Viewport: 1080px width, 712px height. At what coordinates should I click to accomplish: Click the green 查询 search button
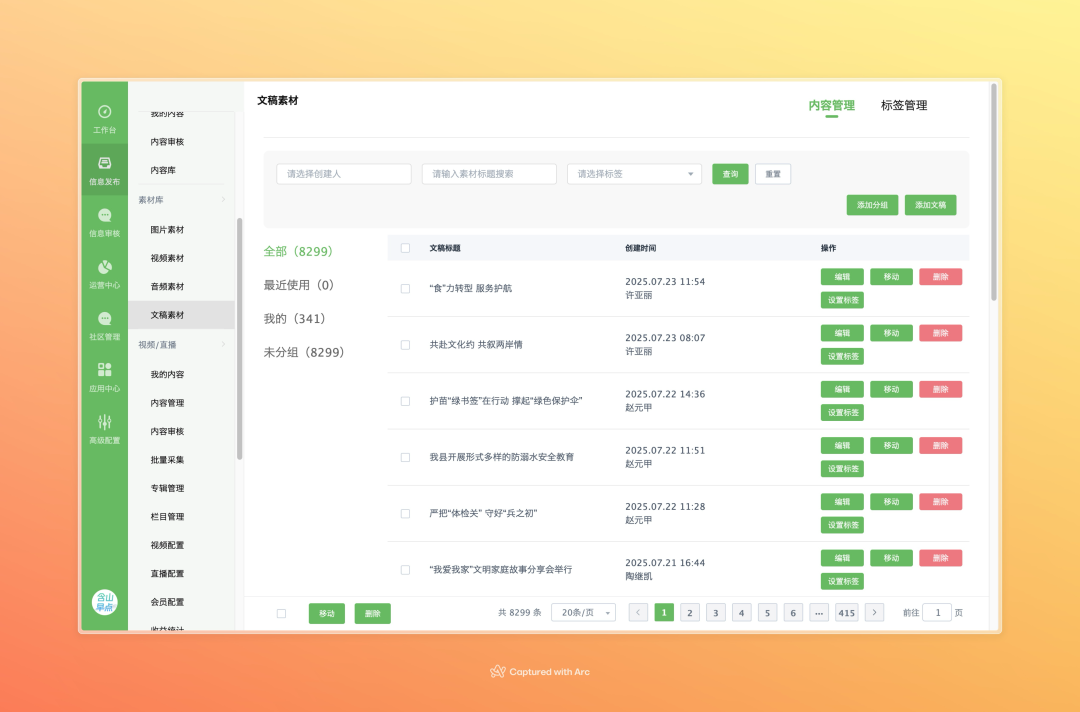click(x=730, y=174)
